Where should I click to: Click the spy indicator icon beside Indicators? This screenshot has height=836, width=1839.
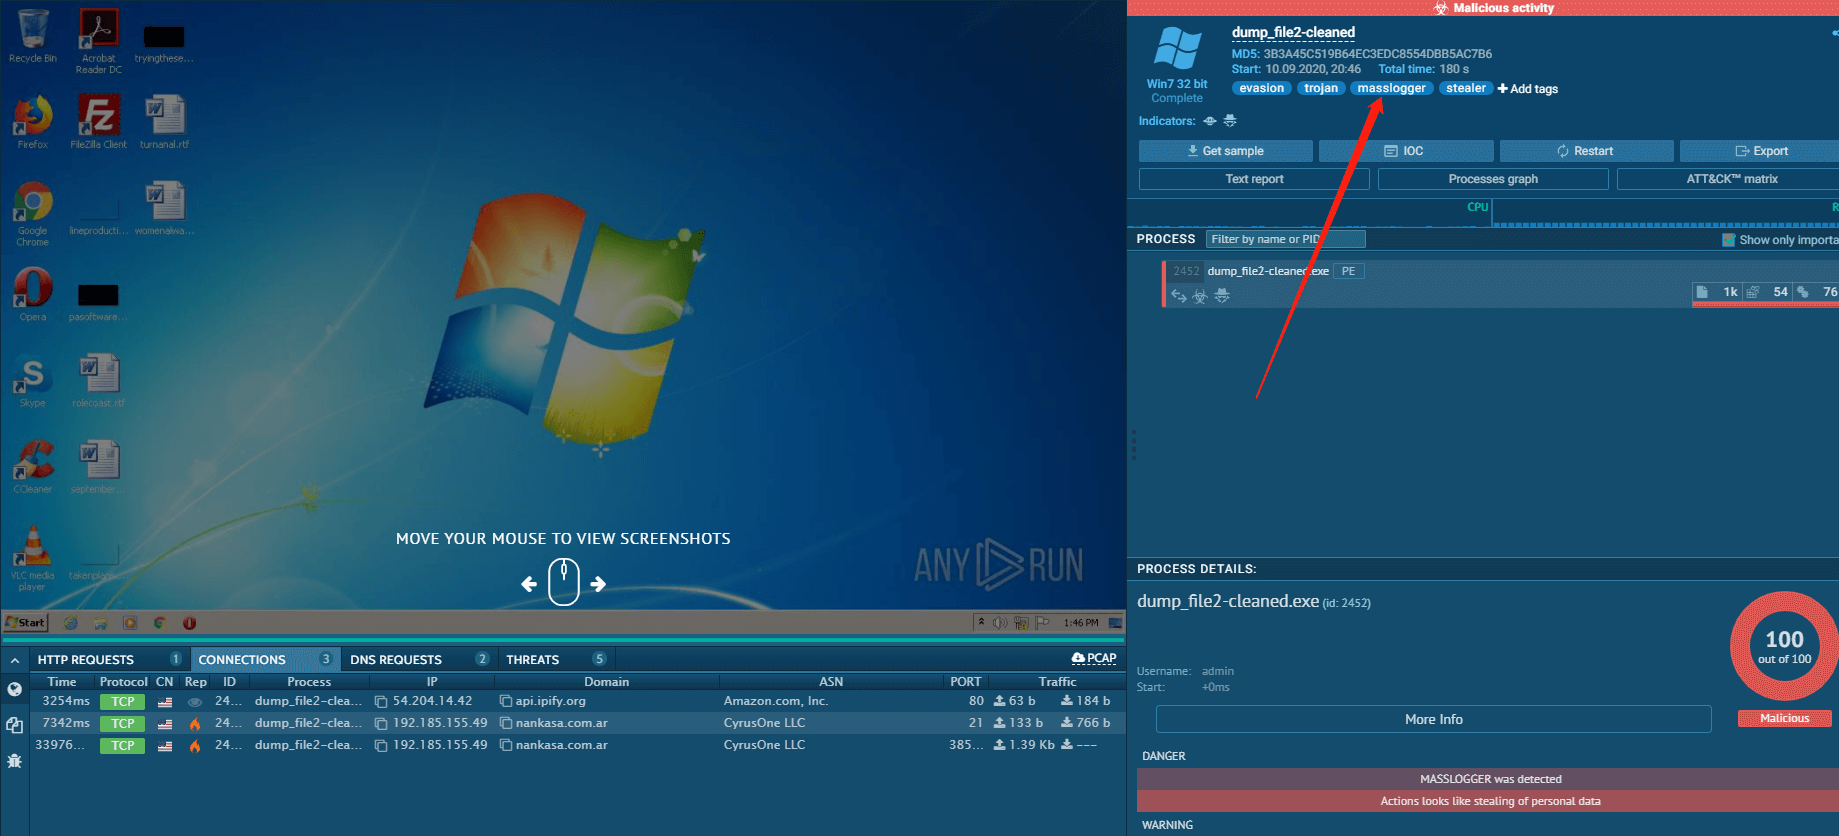1230,121
